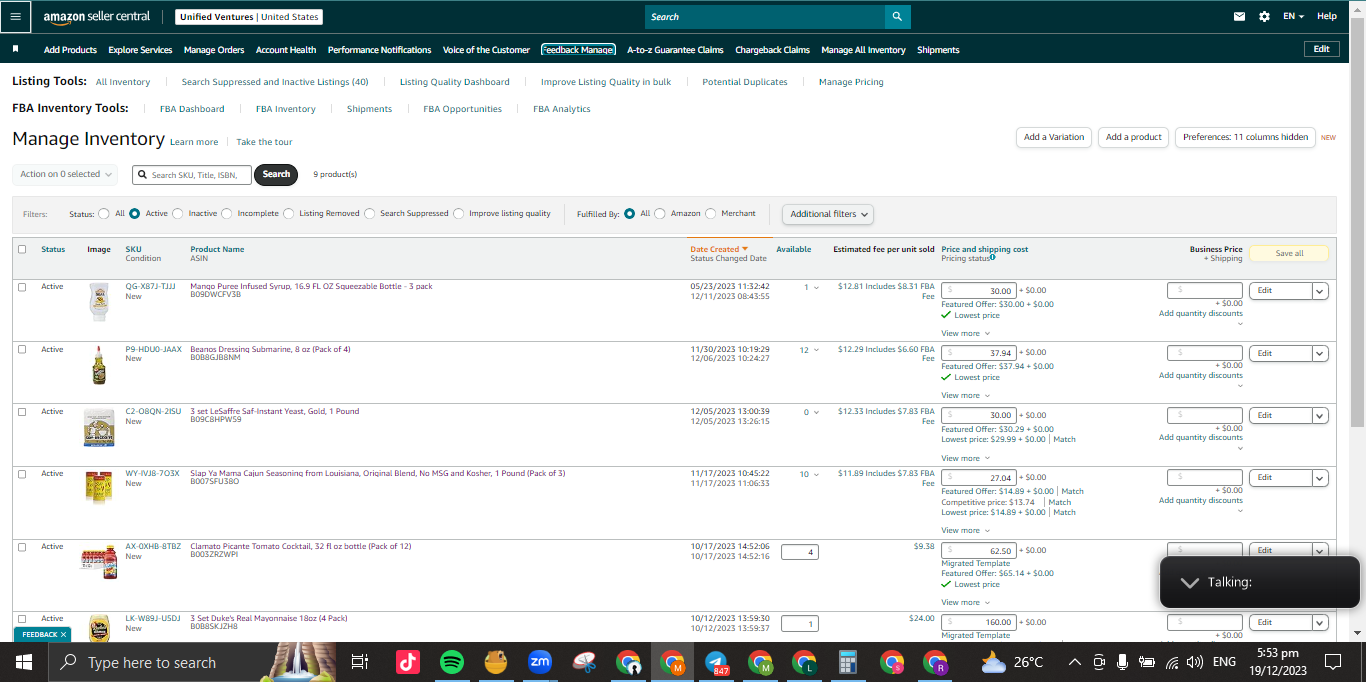Open the hamburger navigation menu
This screenshot has height=682, width=1366.
coord(16,16)
